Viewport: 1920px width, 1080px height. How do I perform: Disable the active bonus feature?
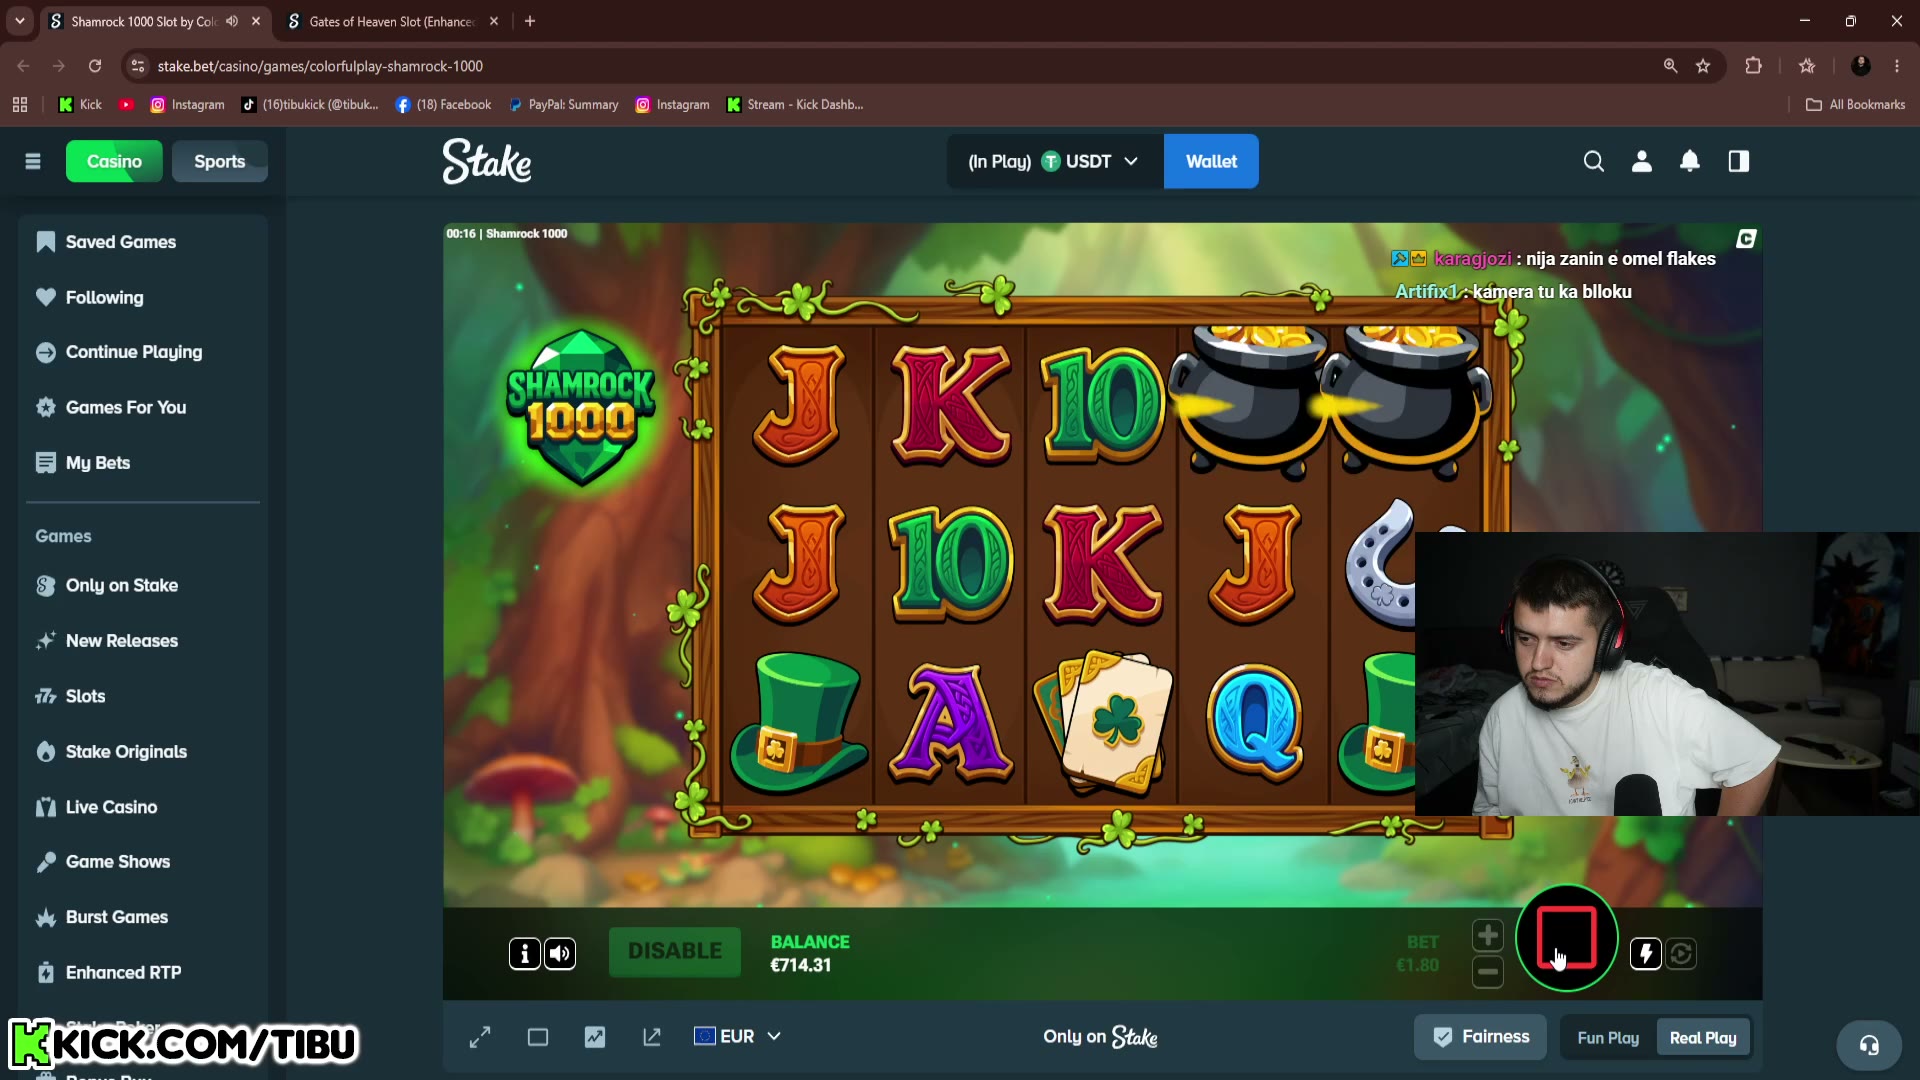[x=675, y=951]
